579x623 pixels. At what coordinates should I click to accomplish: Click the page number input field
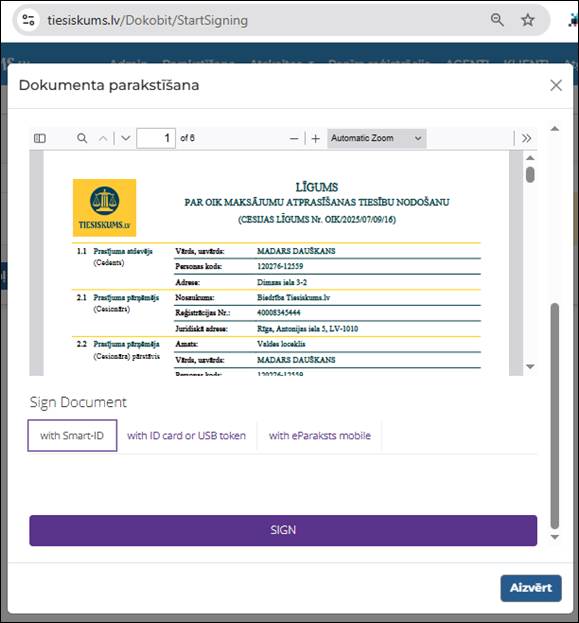pyautogui.click(x=156, y=138)
